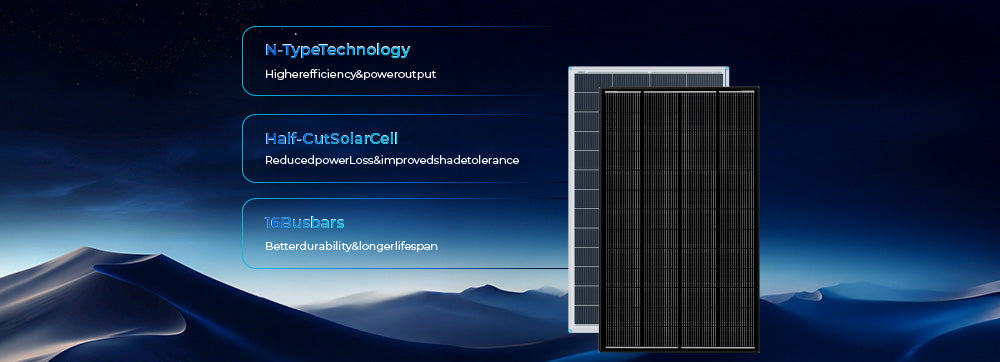This screenshot has width=1000, height=362.
Task: Select the Higherefficiency&poweroutput description text
Action: coord(350,74)
